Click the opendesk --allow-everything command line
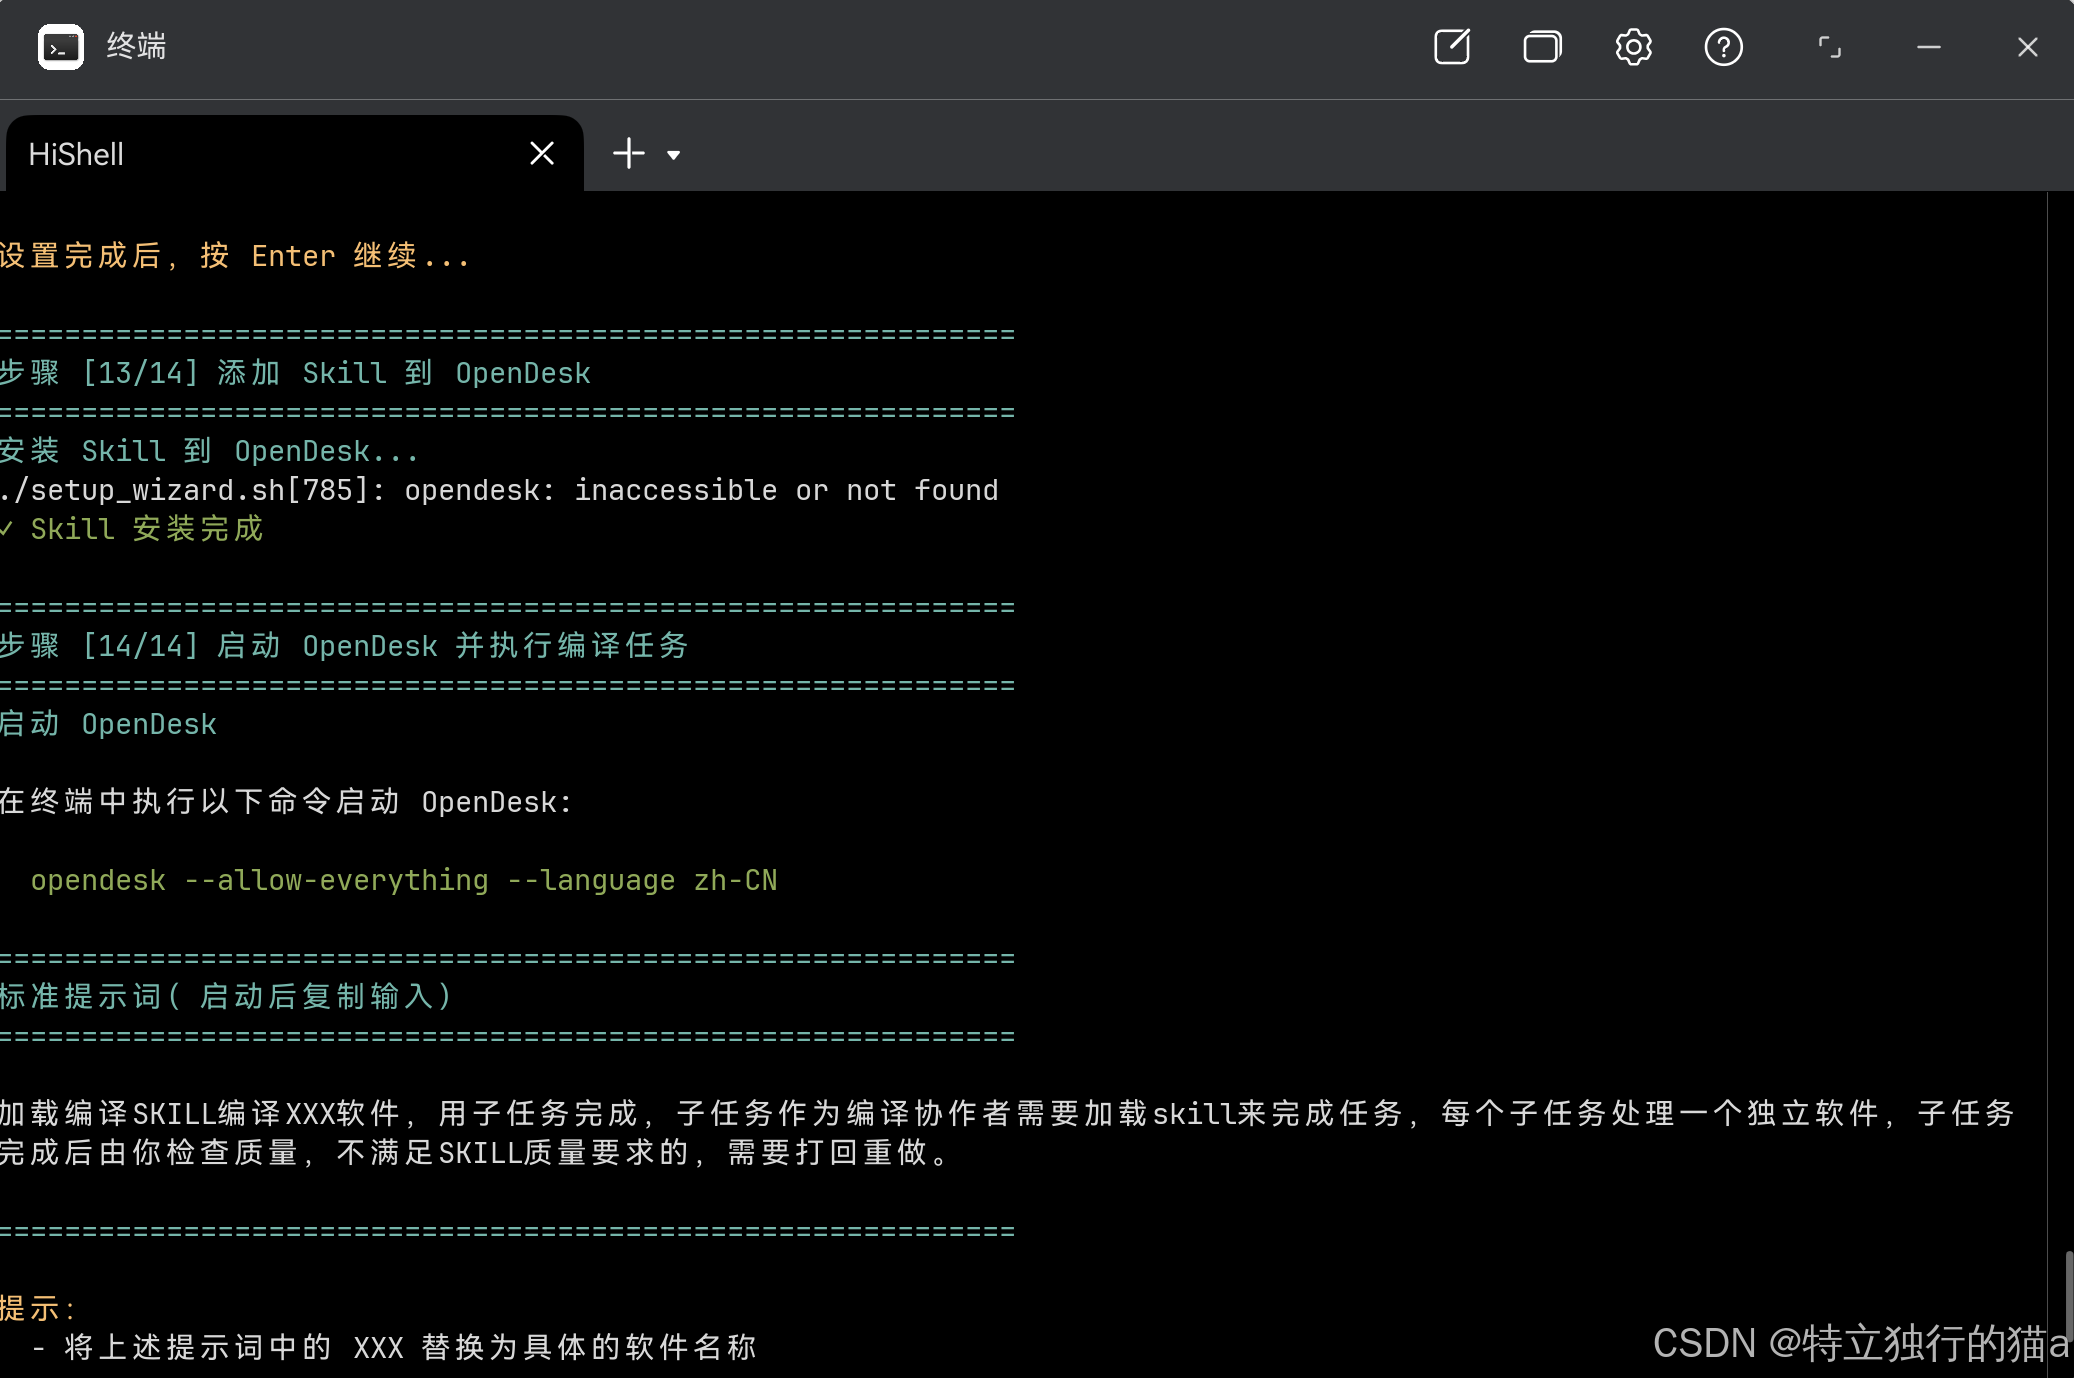2074x1378 pixels. pos(404,880)
